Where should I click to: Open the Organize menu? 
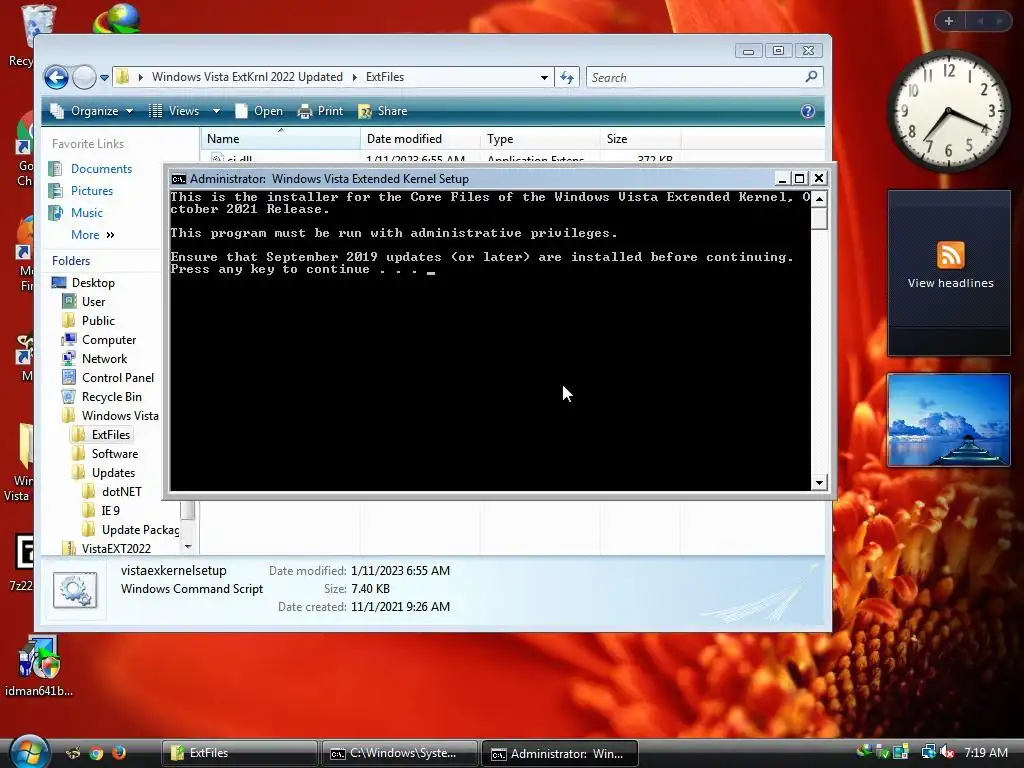[x=92, y=111]
